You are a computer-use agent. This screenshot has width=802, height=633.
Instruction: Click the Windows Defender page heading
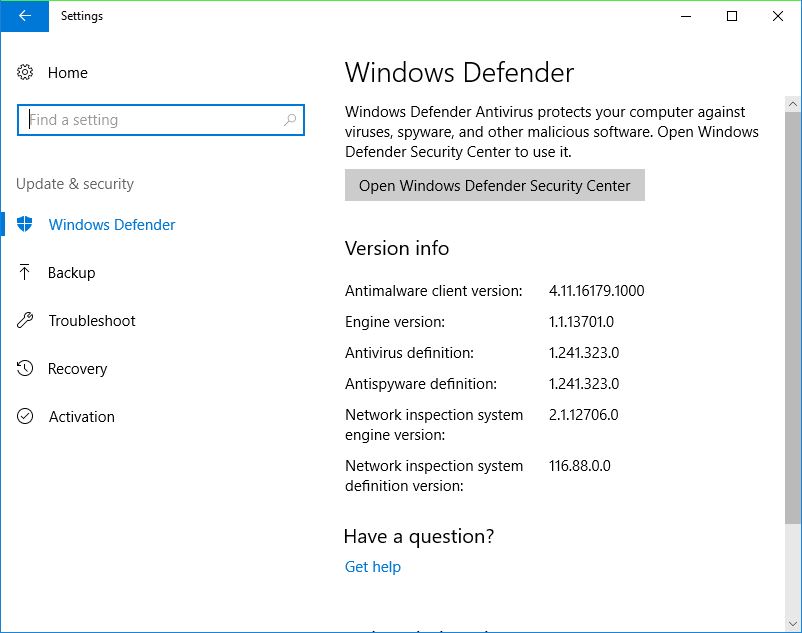459,72
